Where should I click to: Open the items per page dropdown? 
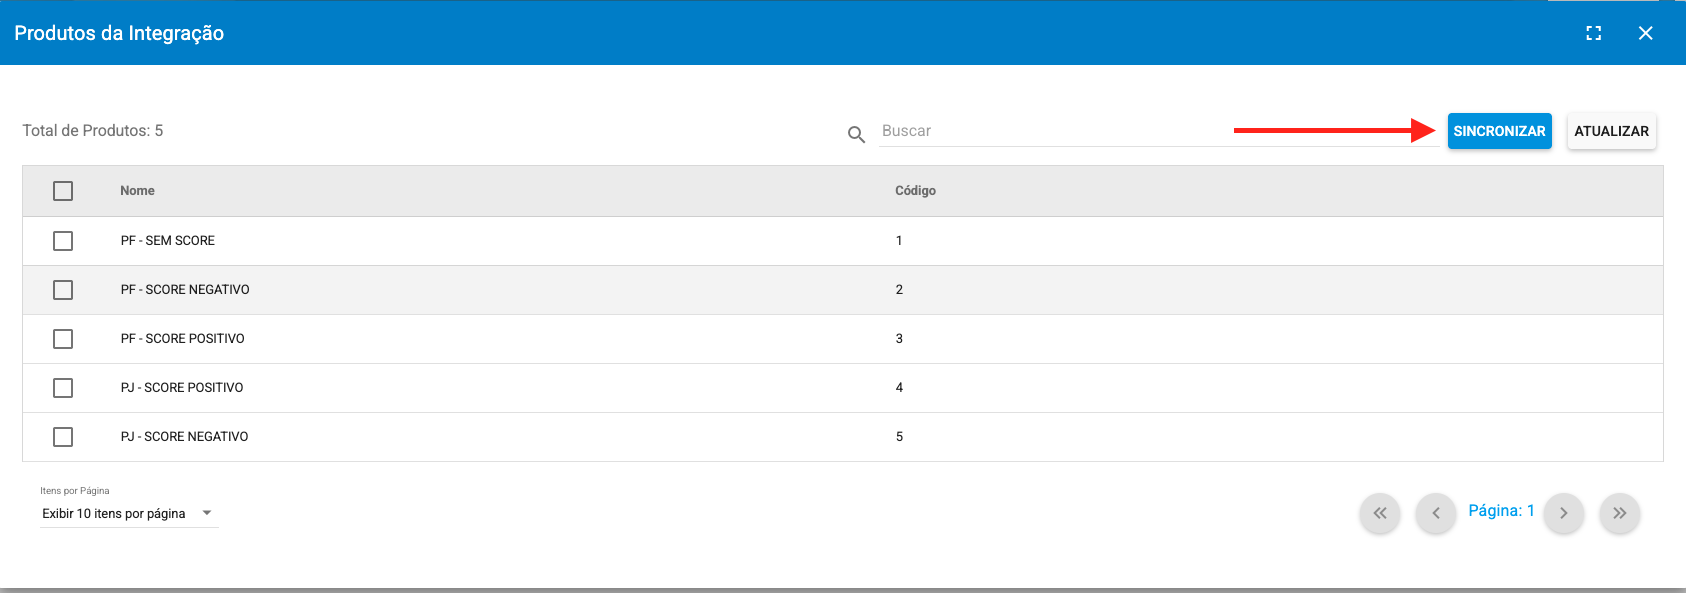coord(129,513)
